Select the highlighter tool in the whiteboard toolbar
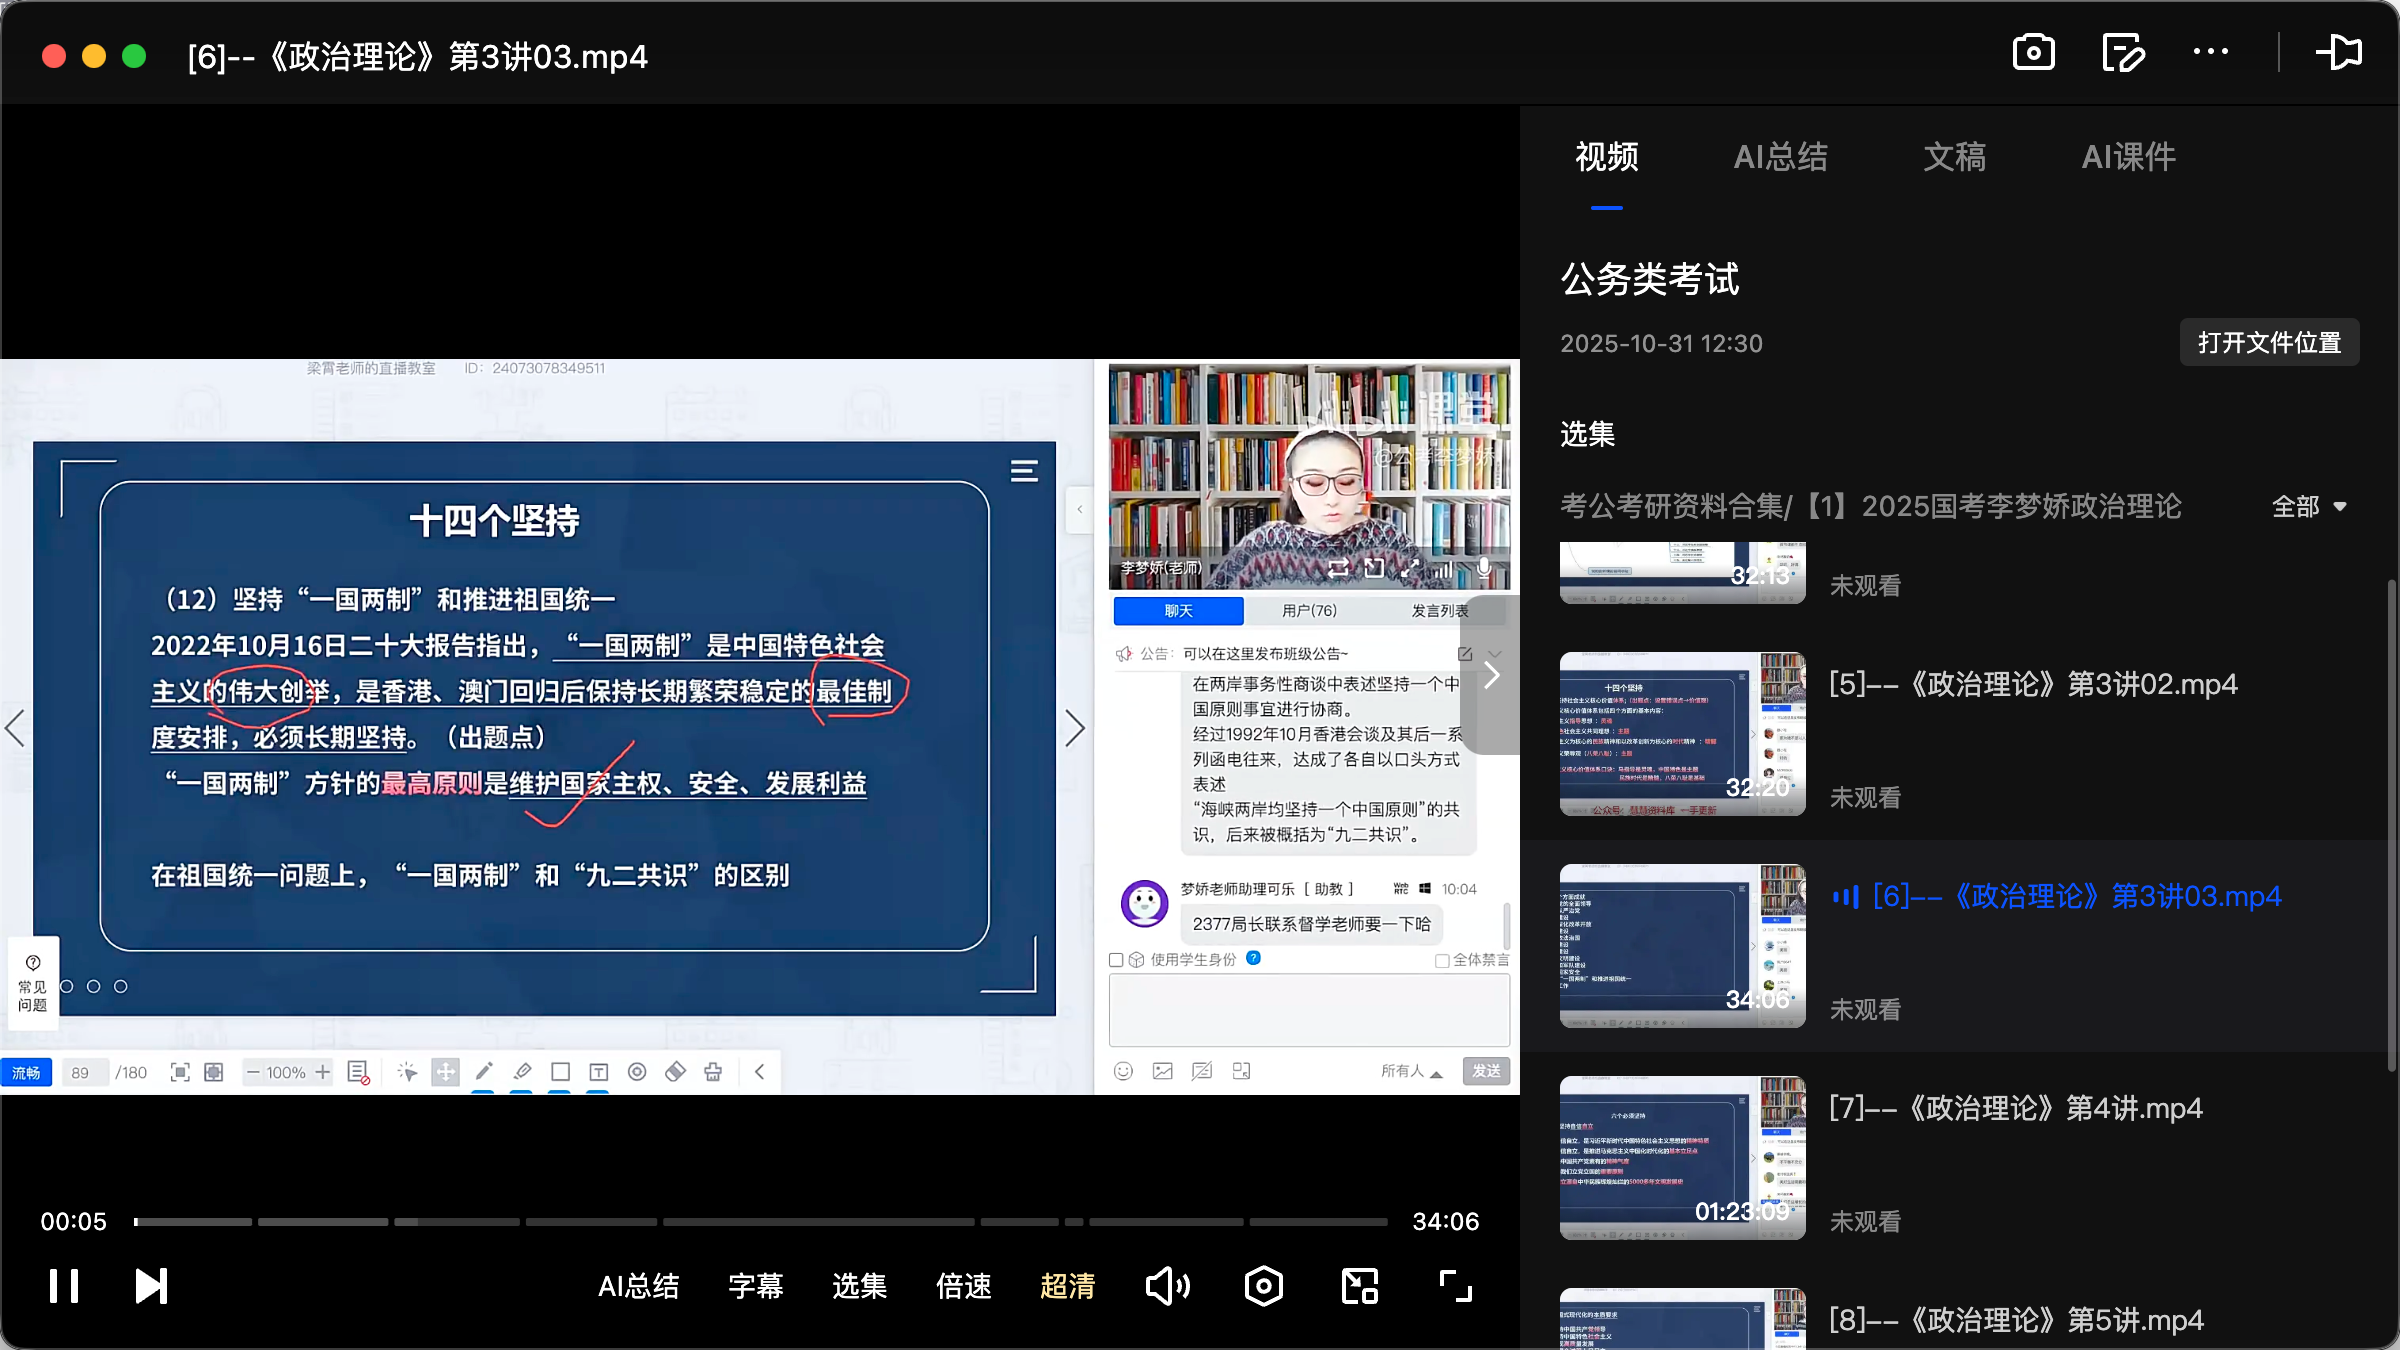 click(522, 1071)
